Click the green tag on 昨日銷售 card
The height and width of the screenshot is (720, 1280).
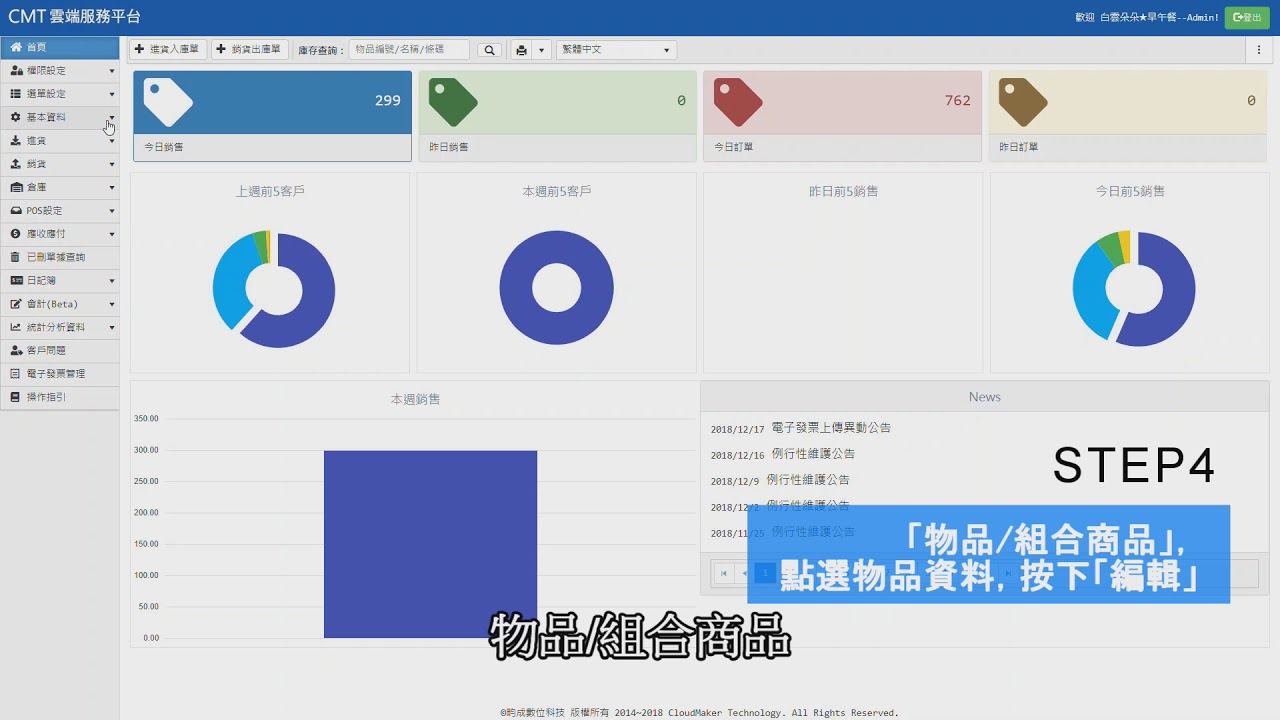click(453, 101)
